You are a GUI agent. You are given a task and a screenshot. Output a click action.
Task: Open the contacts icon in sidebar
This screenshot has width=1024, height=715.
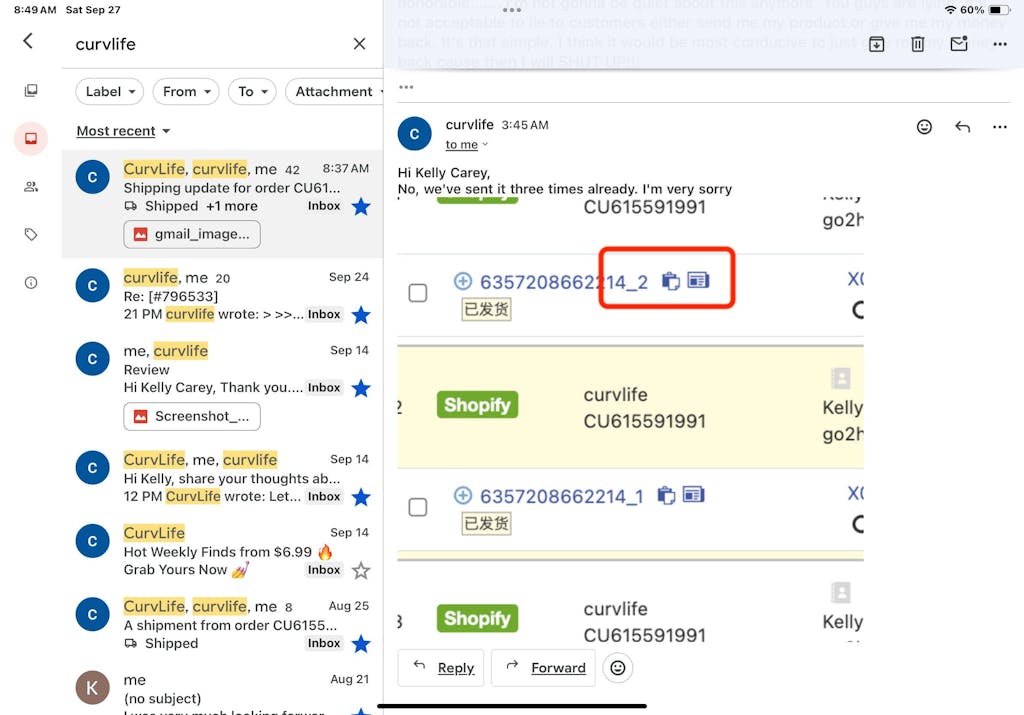click(31, 186)
